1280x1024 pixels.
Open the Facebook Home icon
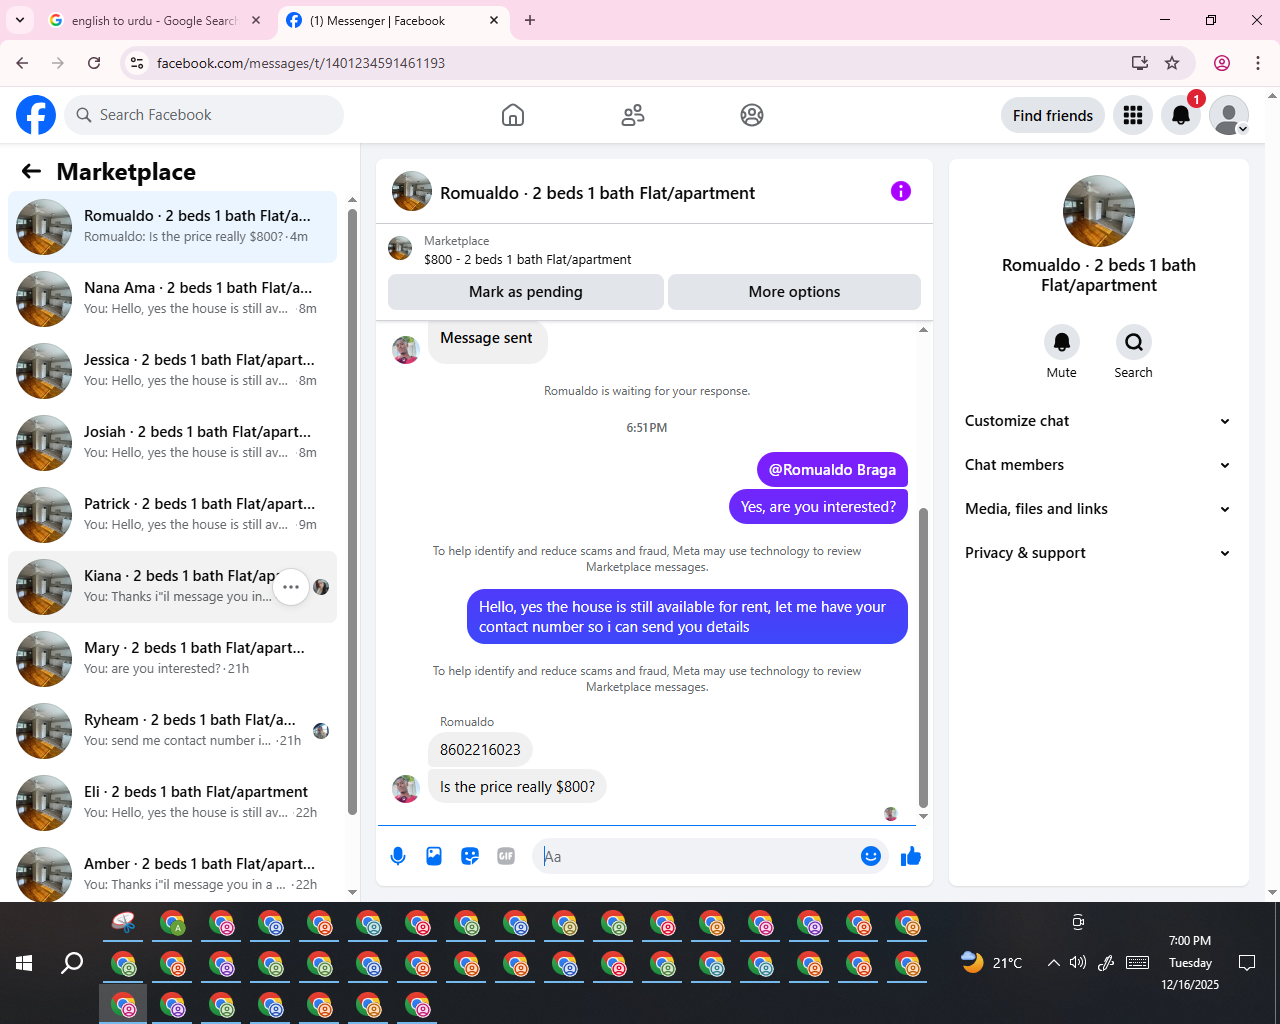(x=513, y=115)
